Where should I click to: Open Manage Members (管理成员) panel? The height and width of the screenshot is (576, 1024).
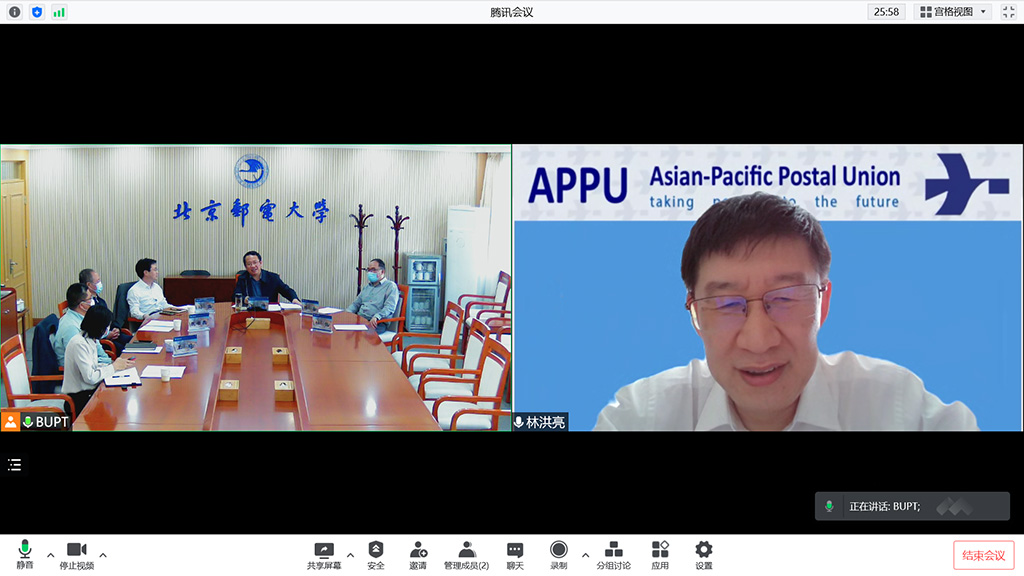pos(466,555)
